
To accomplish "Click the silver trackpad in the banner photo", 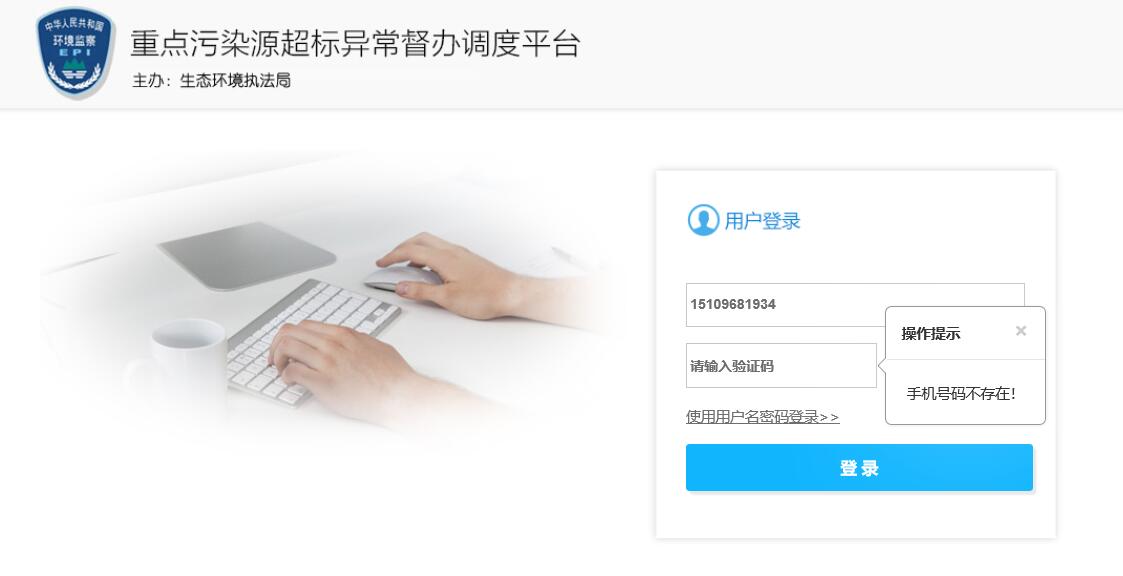I will (x=246, y=254).
